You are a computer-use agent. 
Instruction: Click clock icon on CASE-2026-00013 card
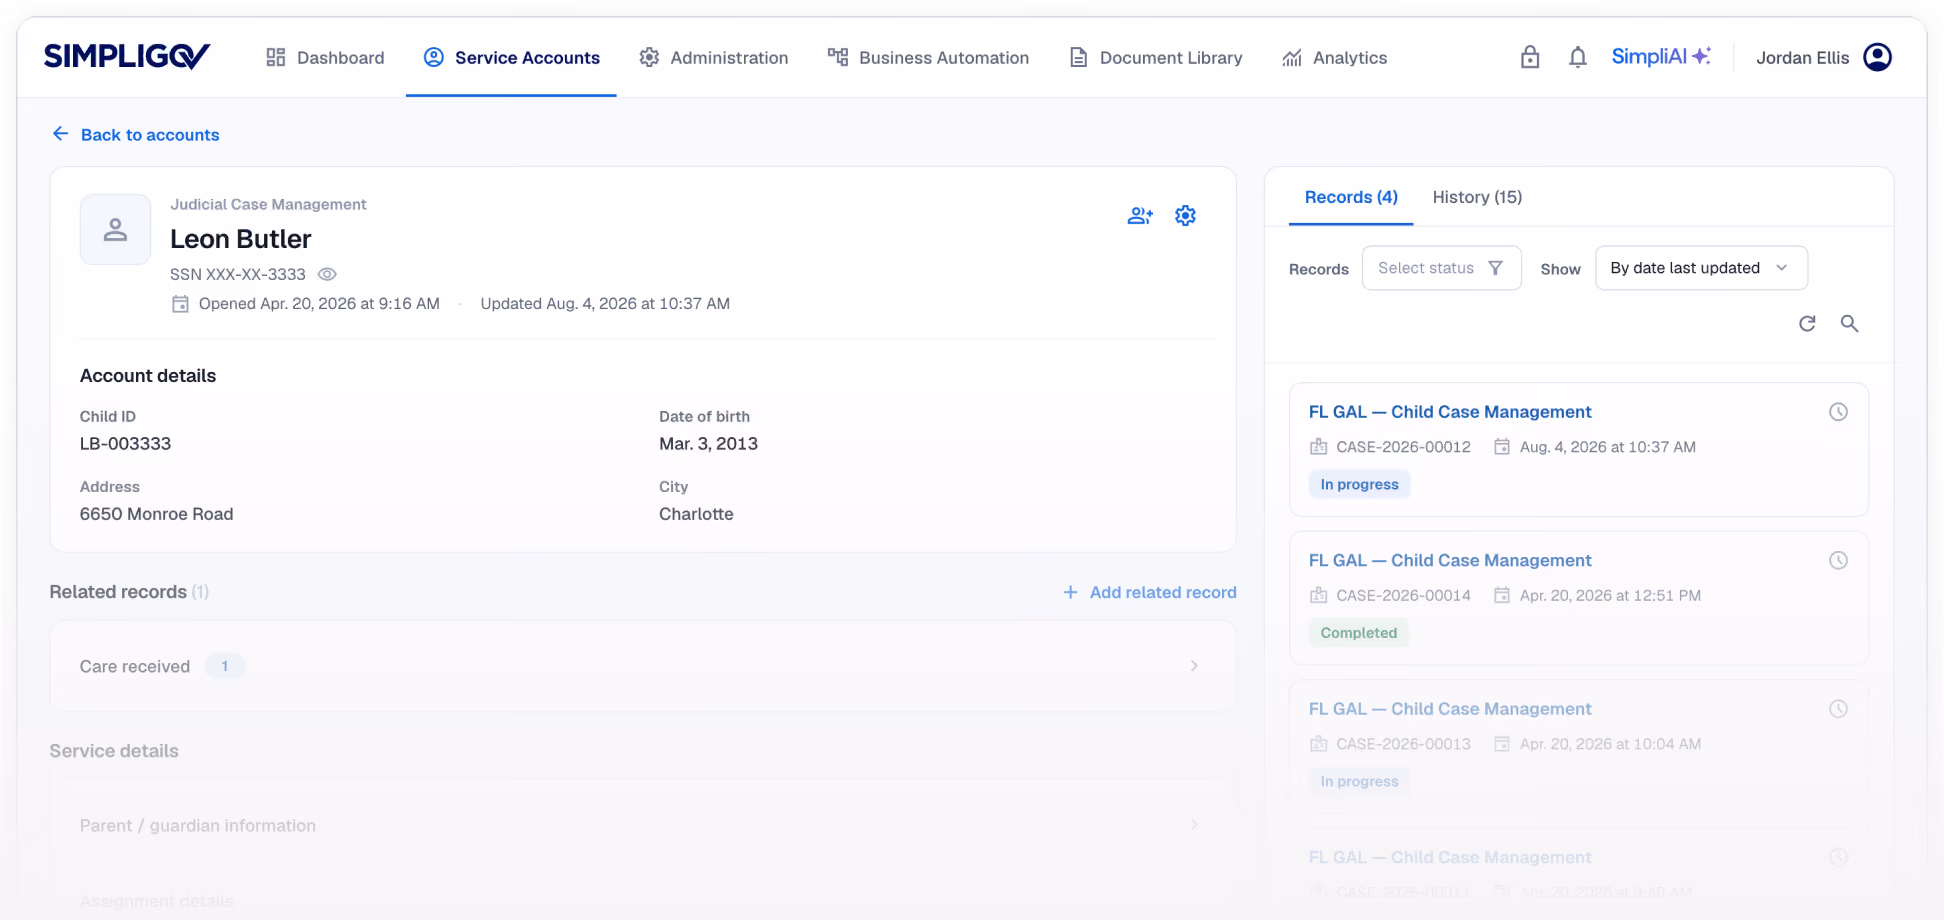(1838, 709)
